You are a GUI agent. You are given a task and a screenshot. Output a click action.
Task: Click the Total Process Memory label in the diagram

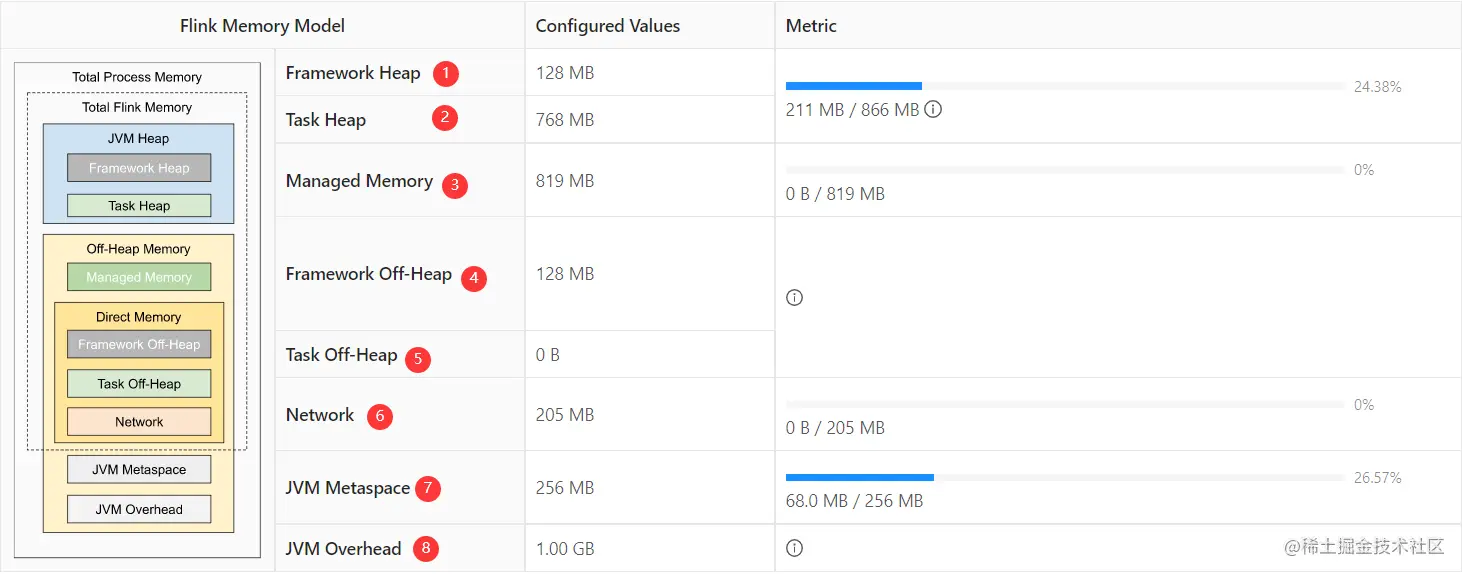click(x=137, y=77)
